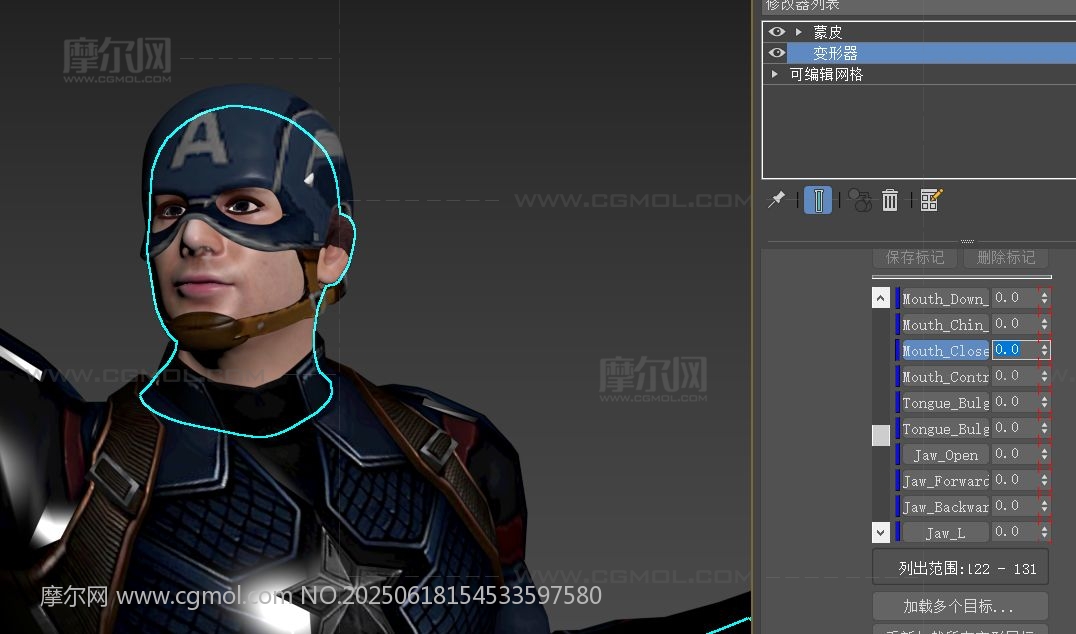This screenshot has height=634, width=1076.
Task: Toggle visibility eye of 变形器 modifier
Action: 776,53
